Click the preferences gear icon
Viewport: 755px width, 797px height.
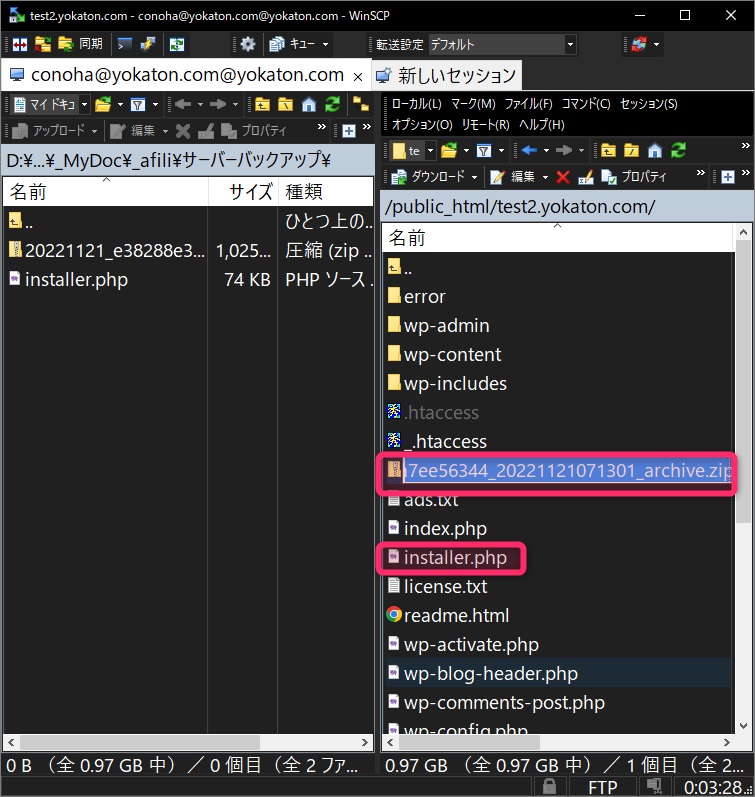247,45
